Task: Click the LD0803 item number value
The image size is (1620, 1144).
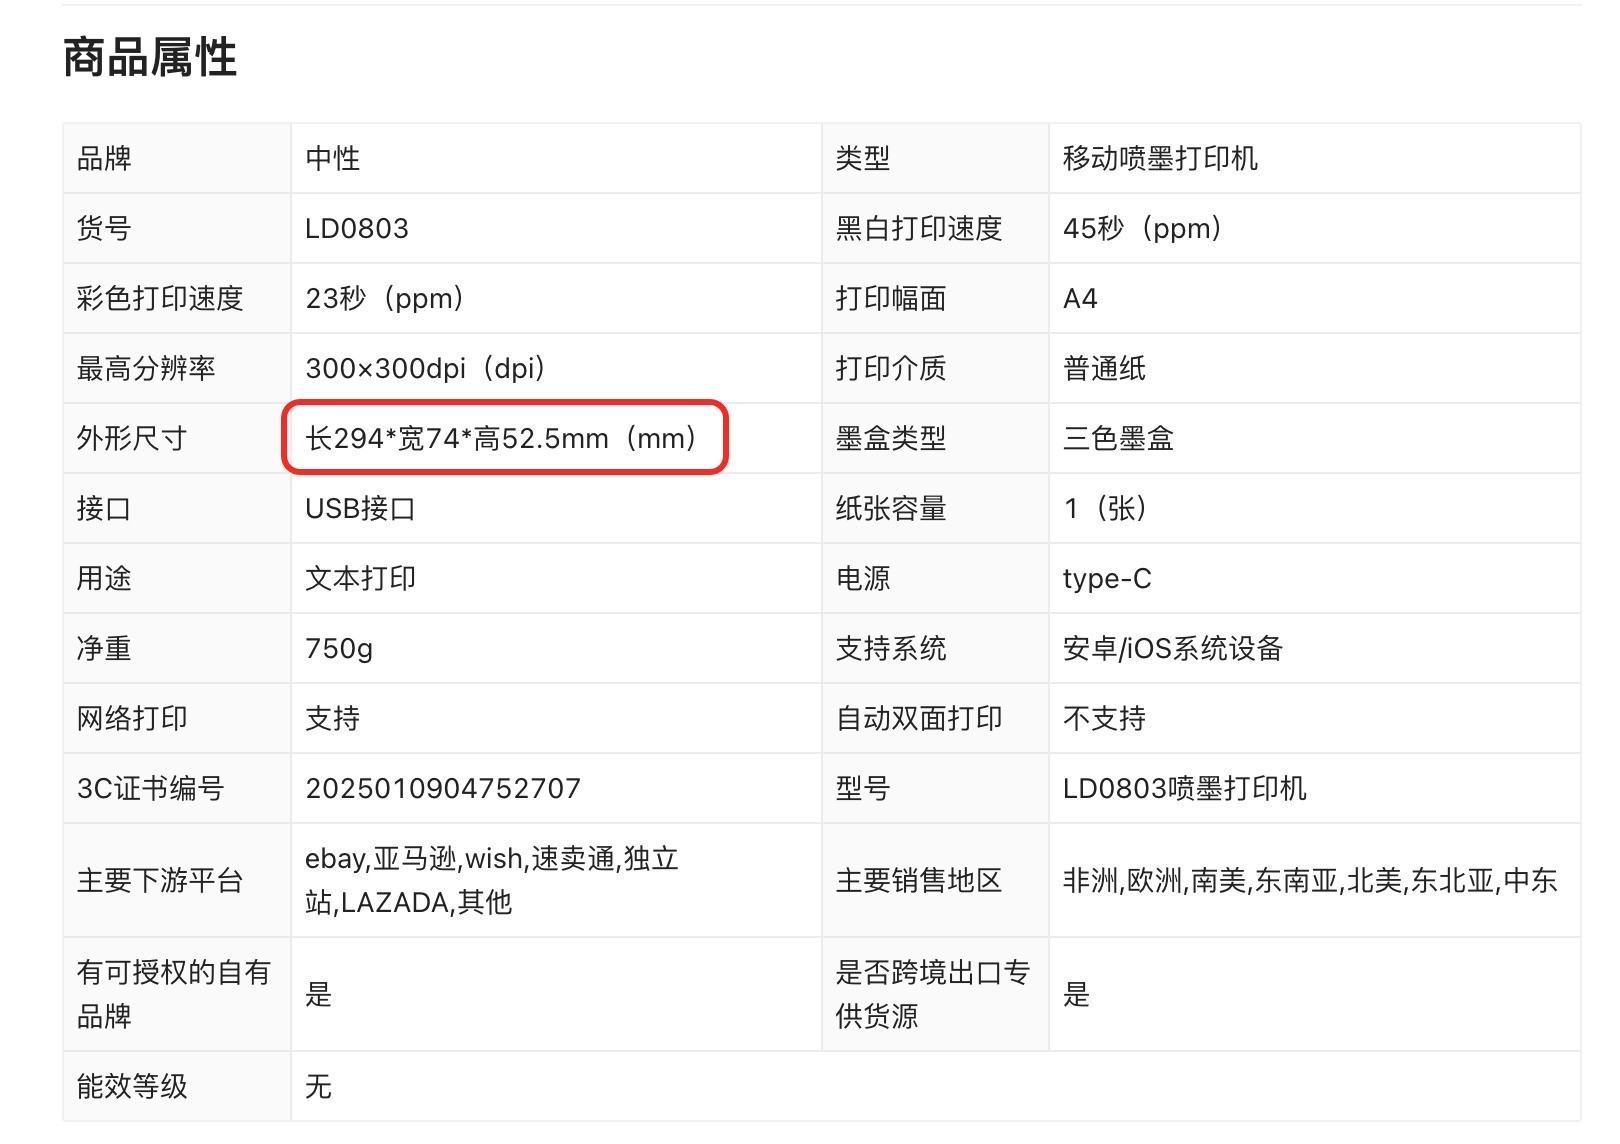Action: pos(357,229)
